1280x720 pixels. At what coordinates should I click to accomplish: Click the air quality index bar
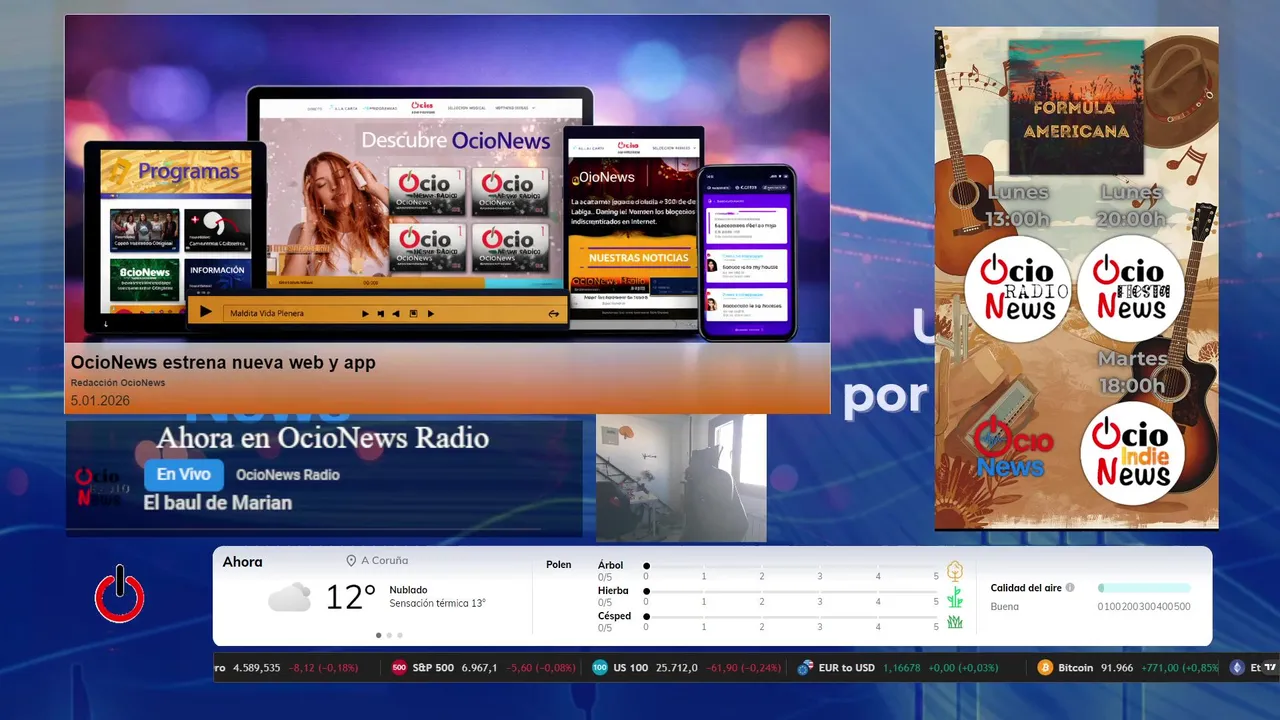(1145, 588)
